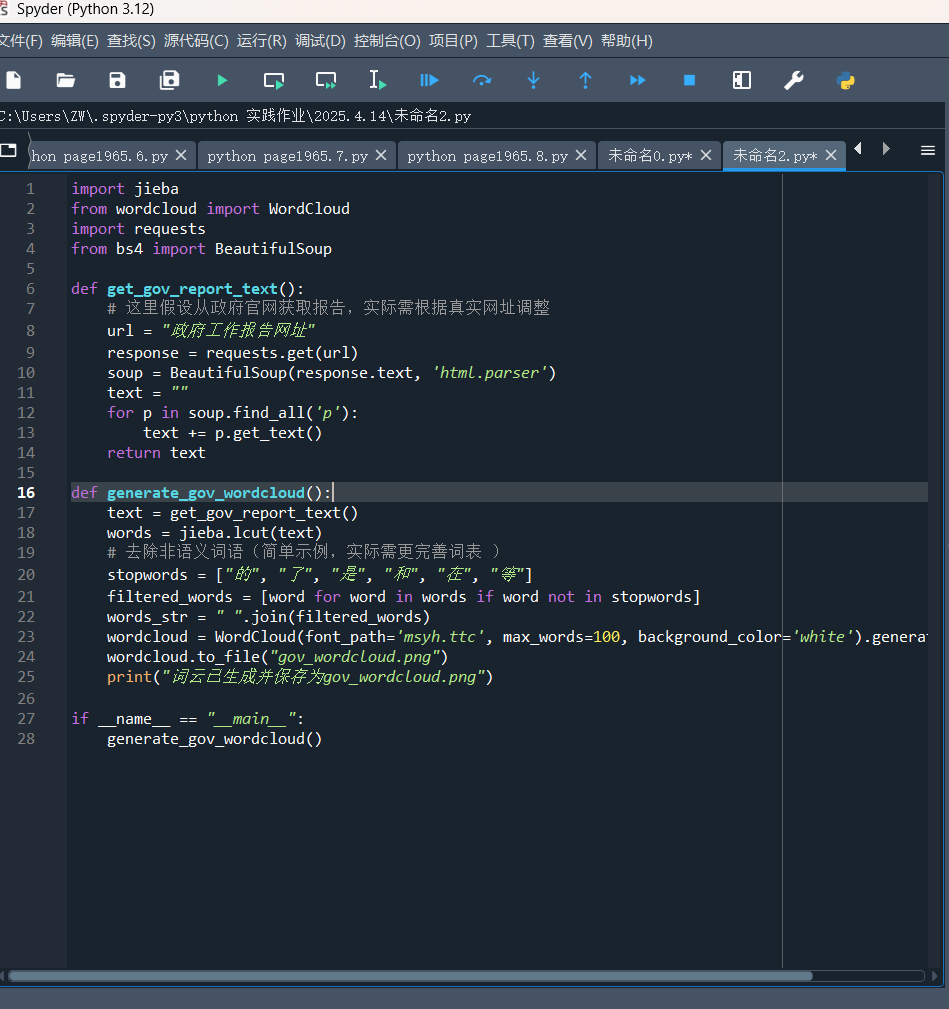Click line number 23 in the gutter
This screenshot has width=949, height=1009.
pyautogui.click(x=26, y=637)
